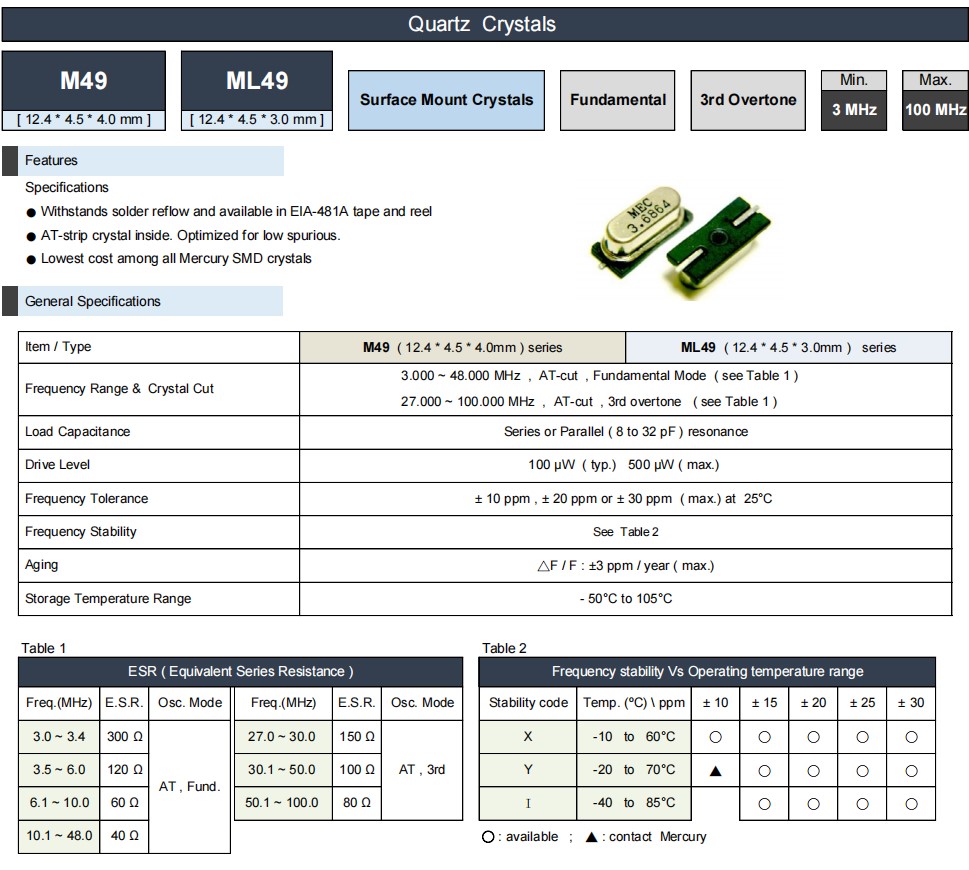
Task: Click the dark marker beside the Features heading
Action: coord(9,161)
